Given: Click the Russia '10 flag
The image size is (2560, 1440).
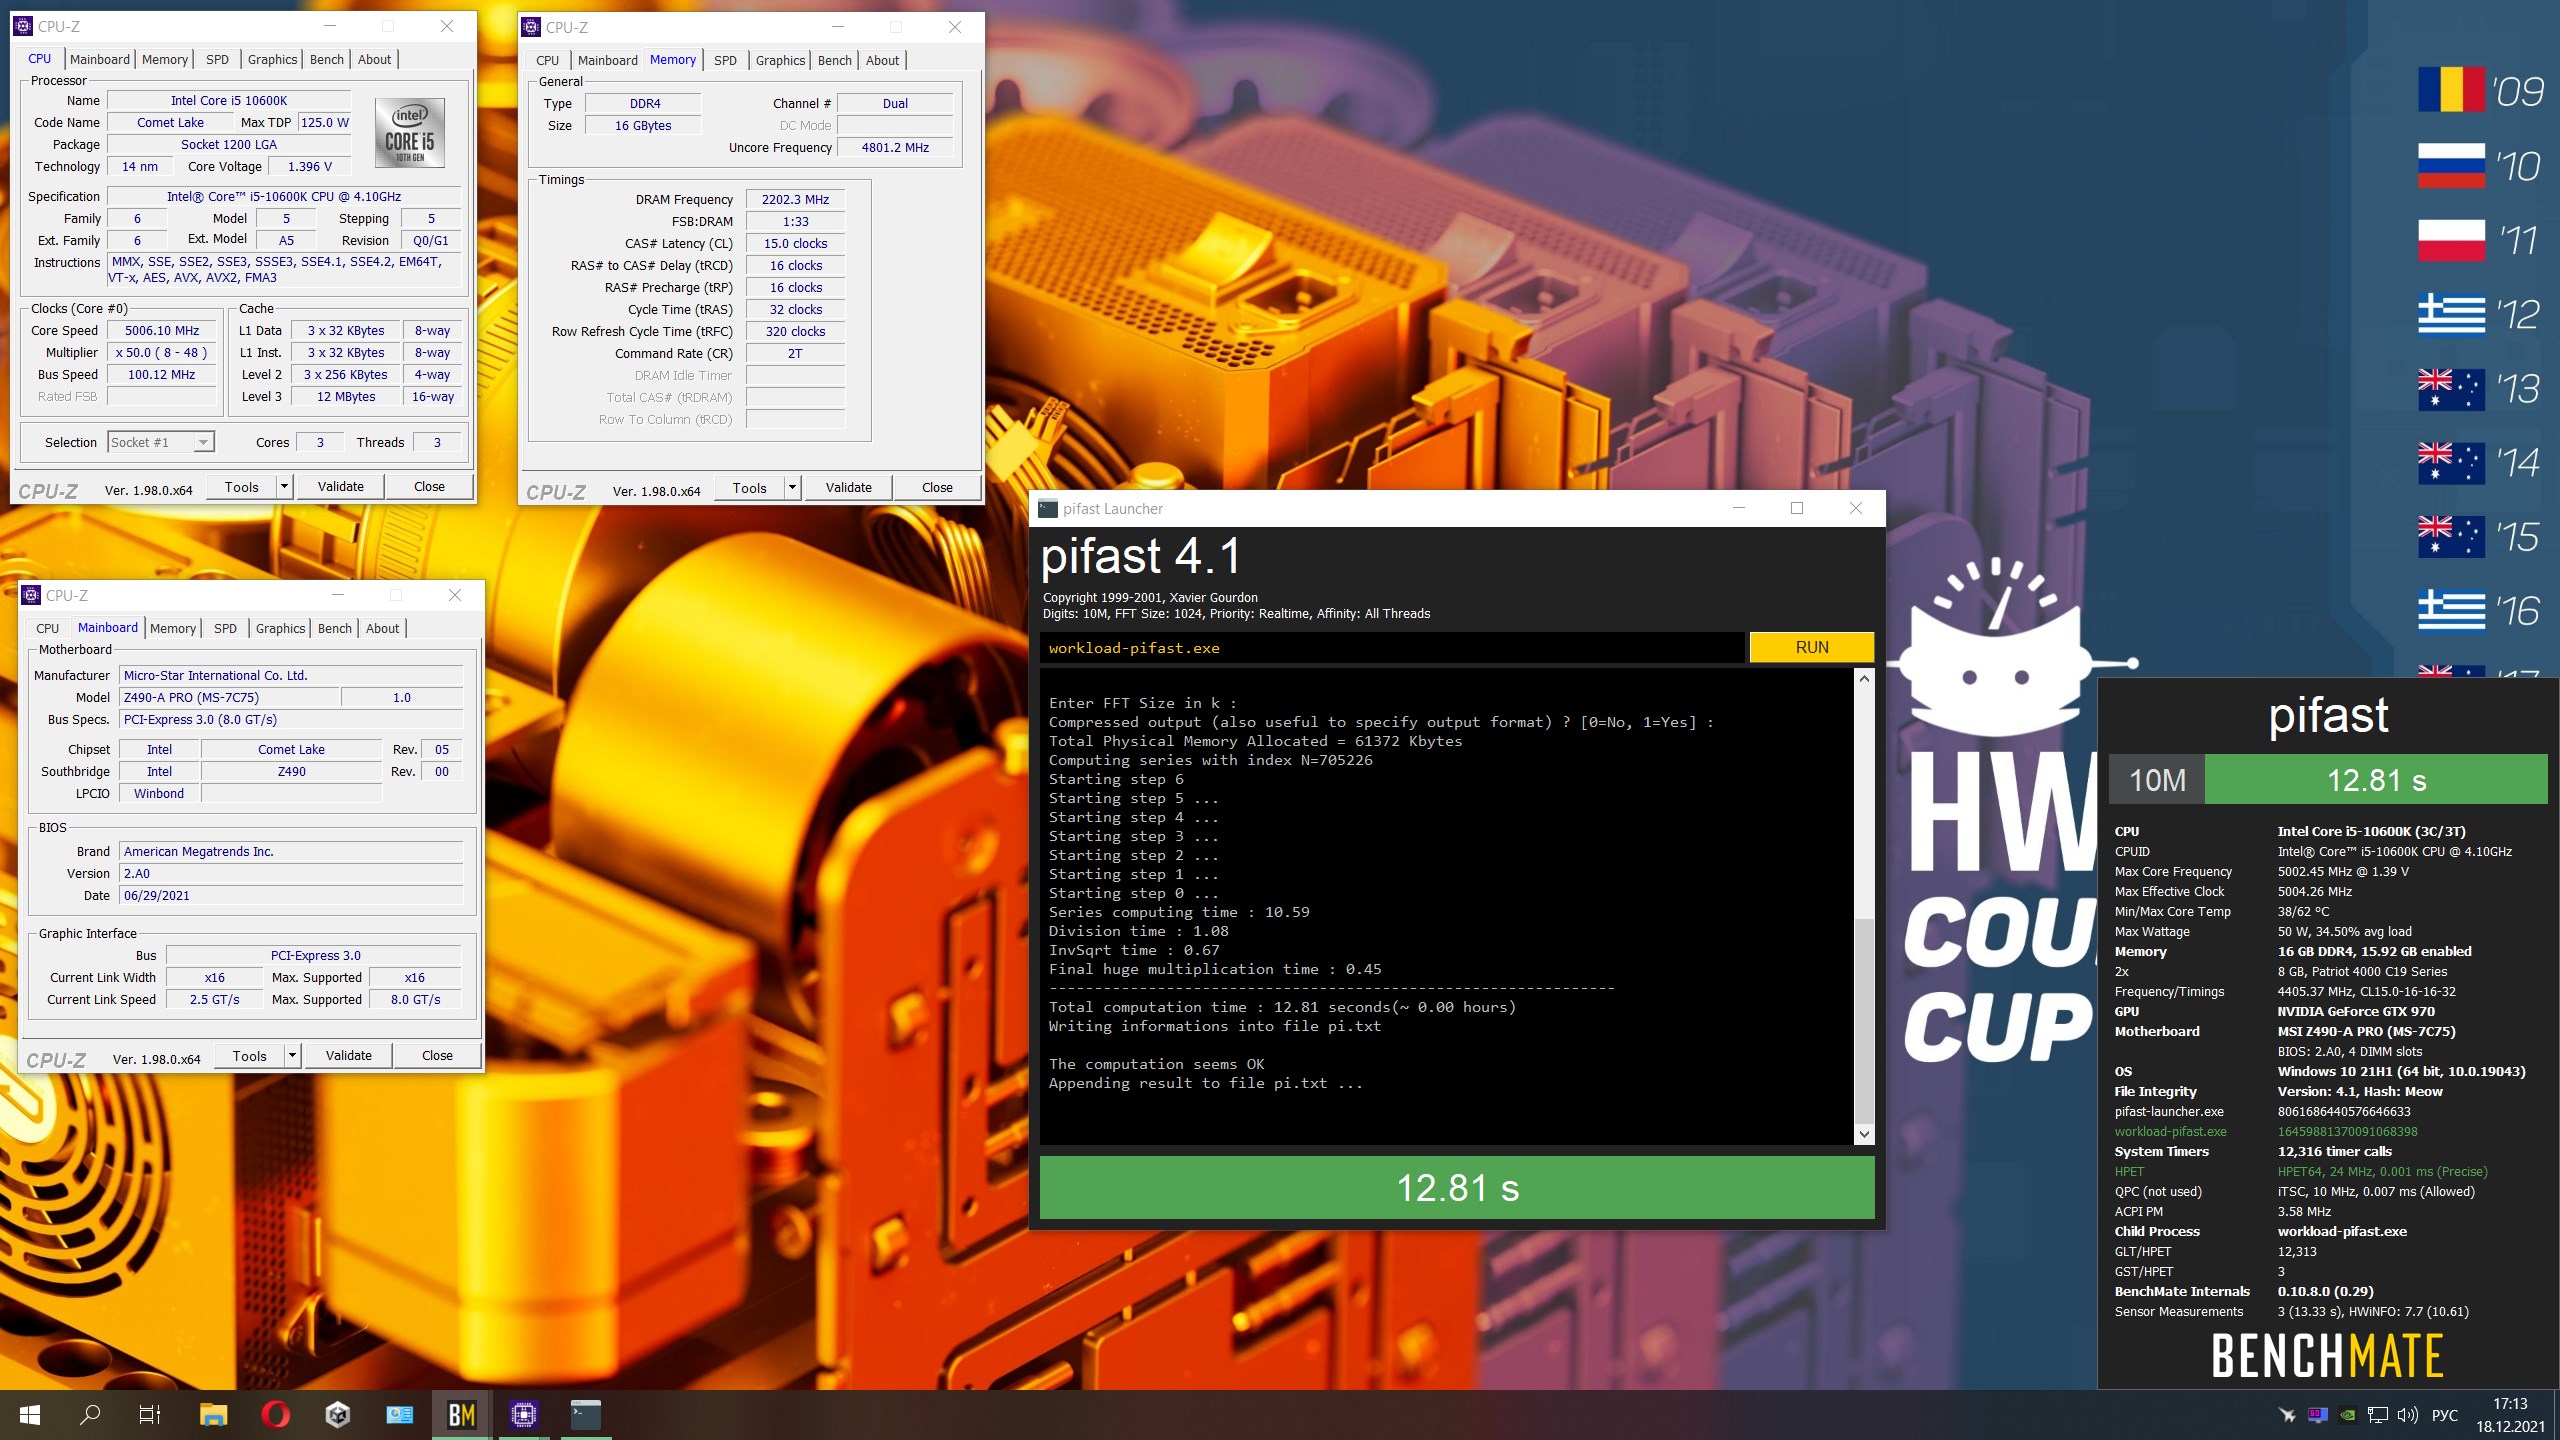Looking at the screenshot, I should point(2451,166).
